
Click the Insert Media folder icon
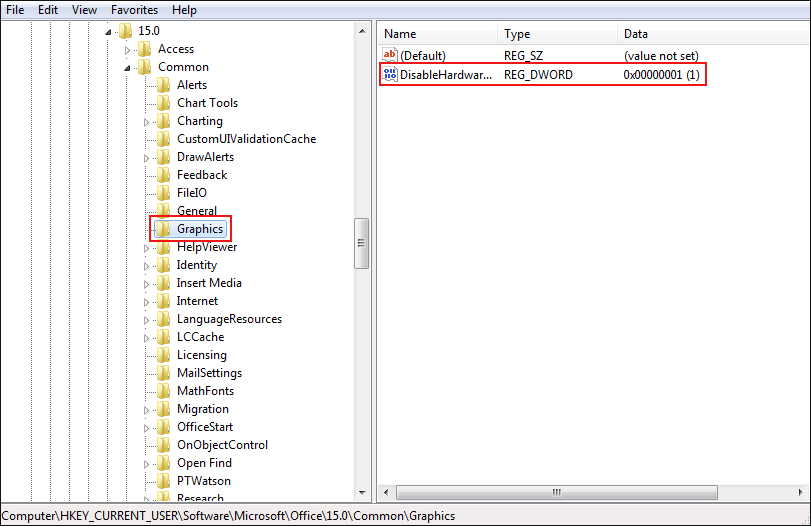pos(163,283)
